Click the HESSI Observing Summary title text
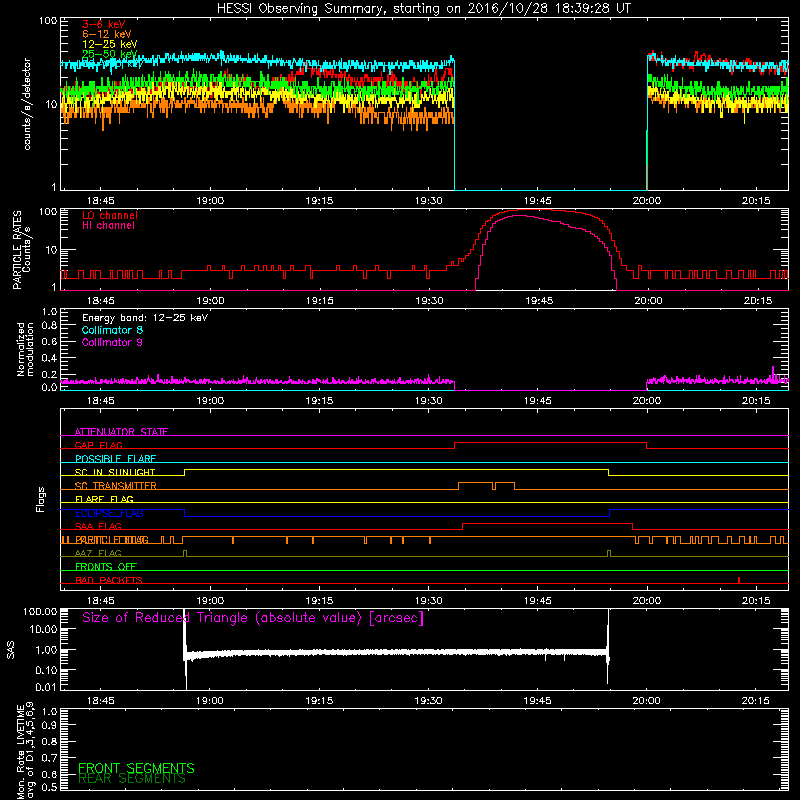Image resolution: width=800 pixels, height=800 pixels. [x=423, y=9]
